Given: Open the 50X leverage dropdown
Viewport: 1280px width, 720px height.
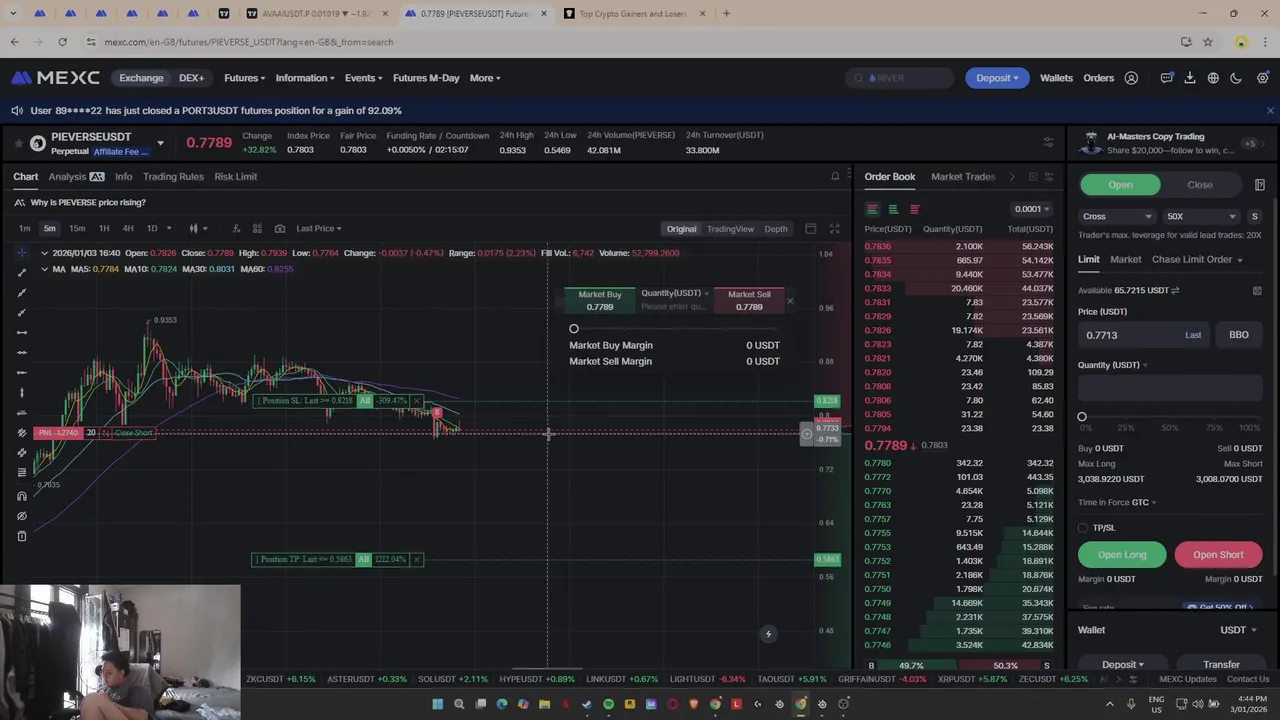Looking at the screenshot, I should [x=1201, y=216].
